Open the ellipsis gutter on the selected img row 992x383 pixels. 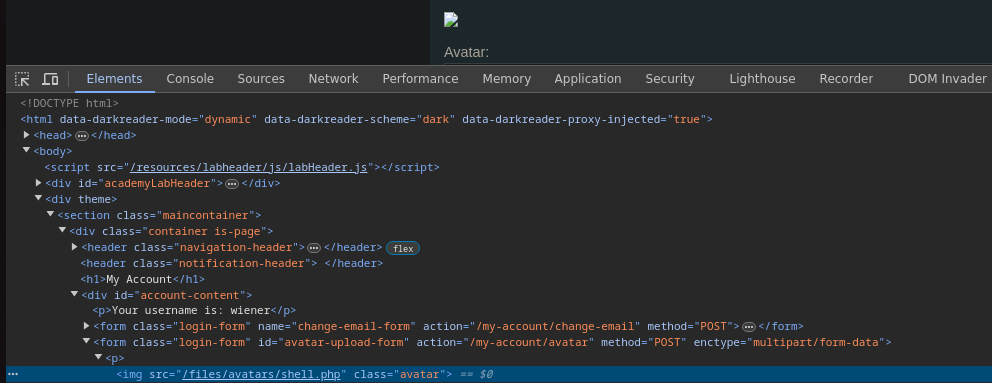(x=13, y=374)
